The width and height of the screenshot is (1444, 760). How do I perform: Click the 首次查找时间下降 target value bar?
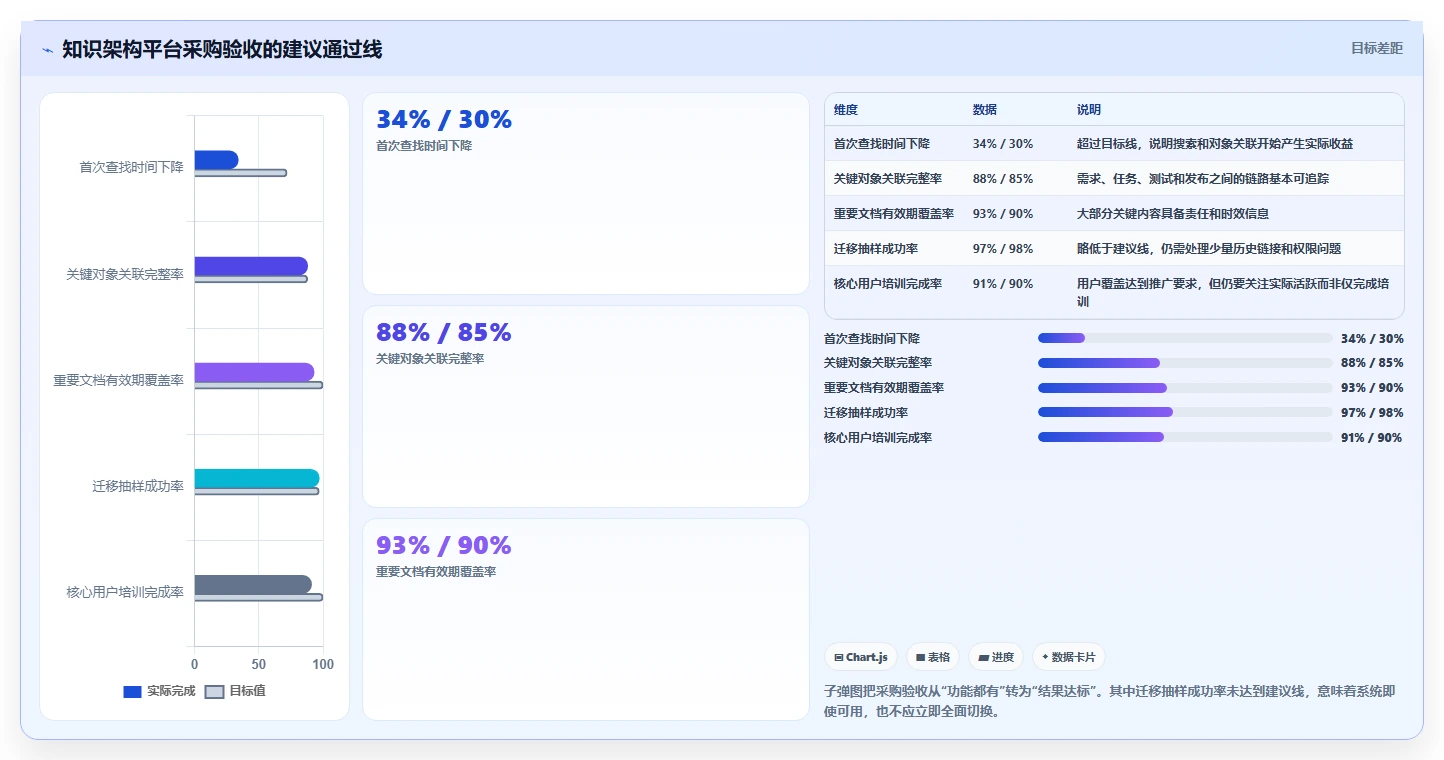click(x=240, y=173)
